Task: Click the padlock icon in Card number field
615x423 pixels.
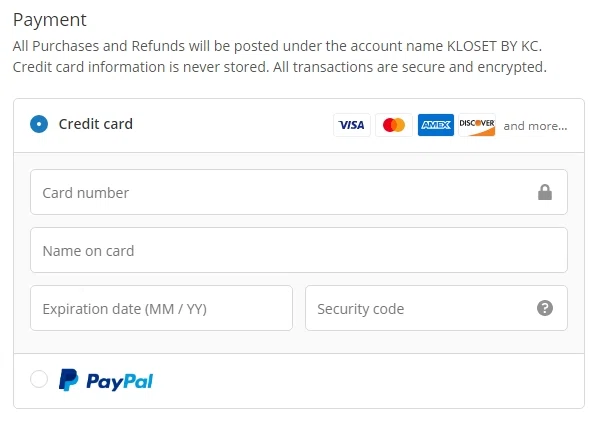Action: 545,192
